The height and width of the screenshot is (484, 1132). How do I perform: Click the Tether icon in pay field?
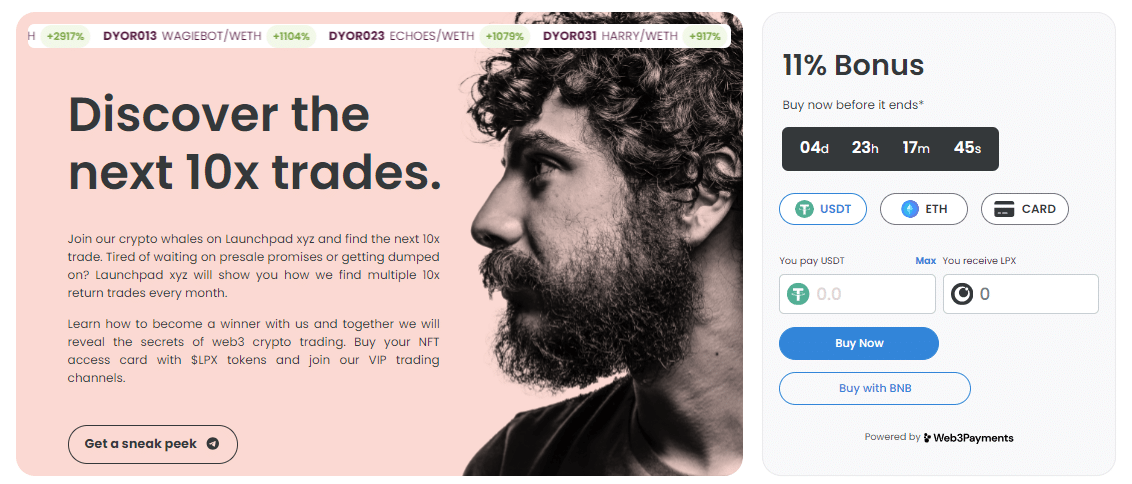[x=798, y=294]
